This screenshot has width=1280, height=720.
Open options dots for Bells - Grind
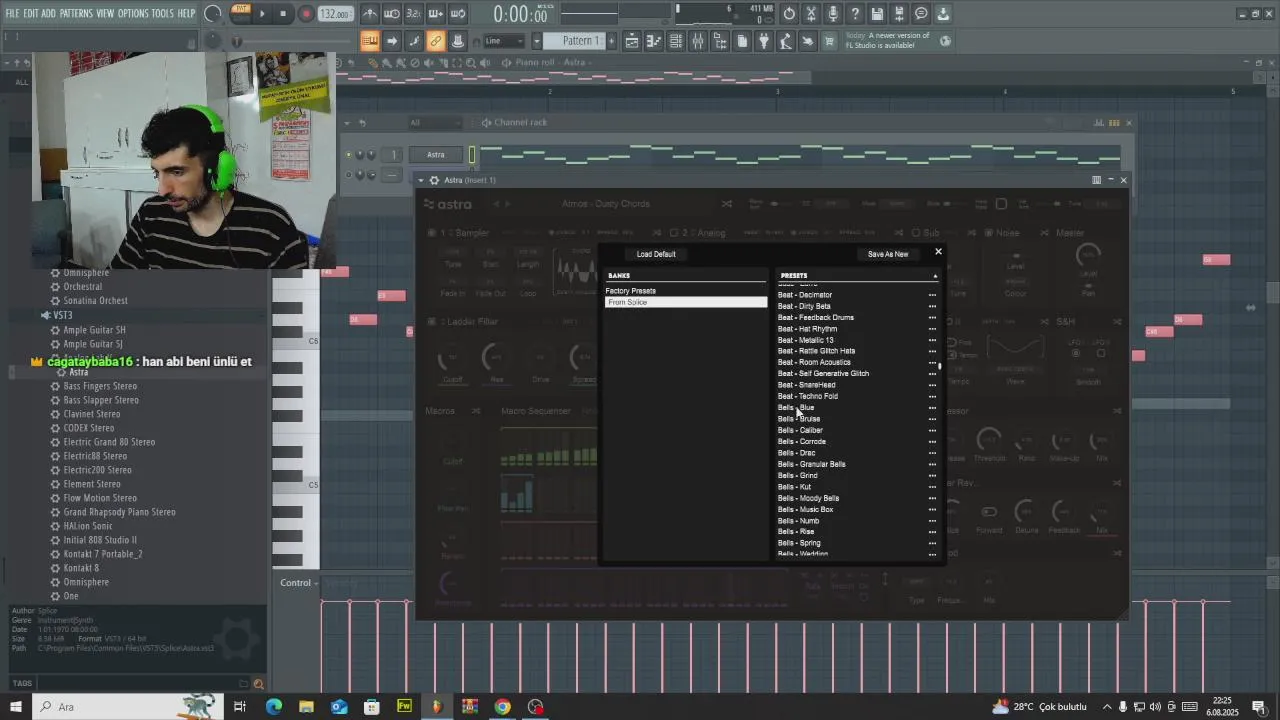click(x=932, y=476)
